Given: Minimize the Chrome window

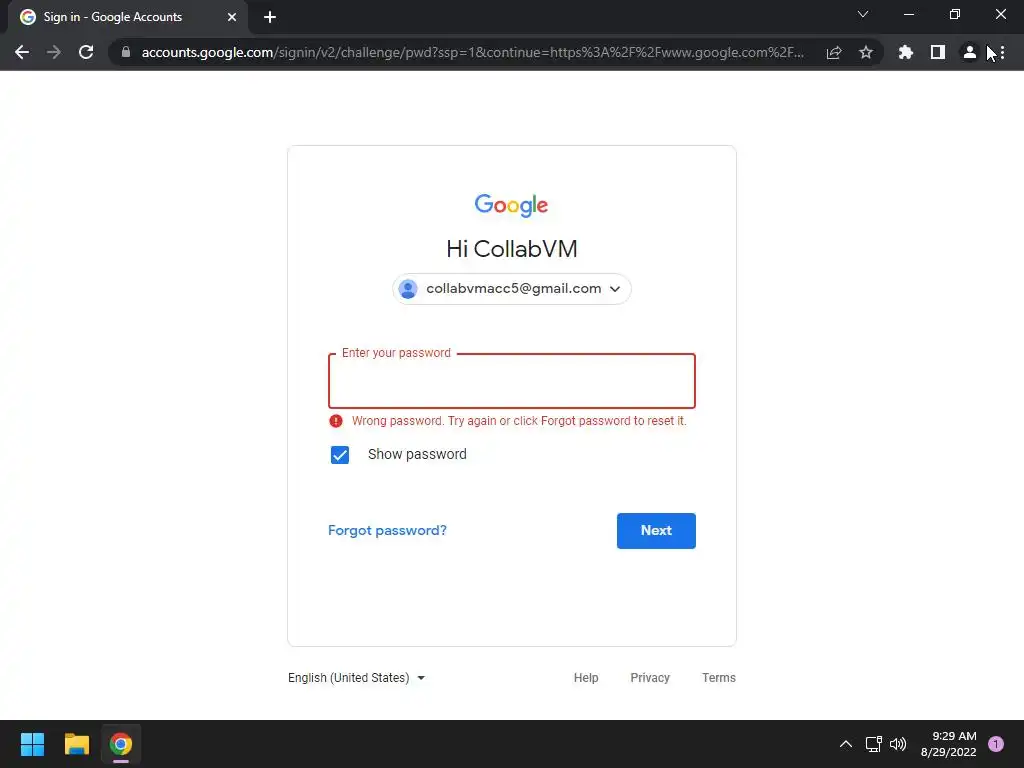Looking at the screenshot, I should point(908,14).
